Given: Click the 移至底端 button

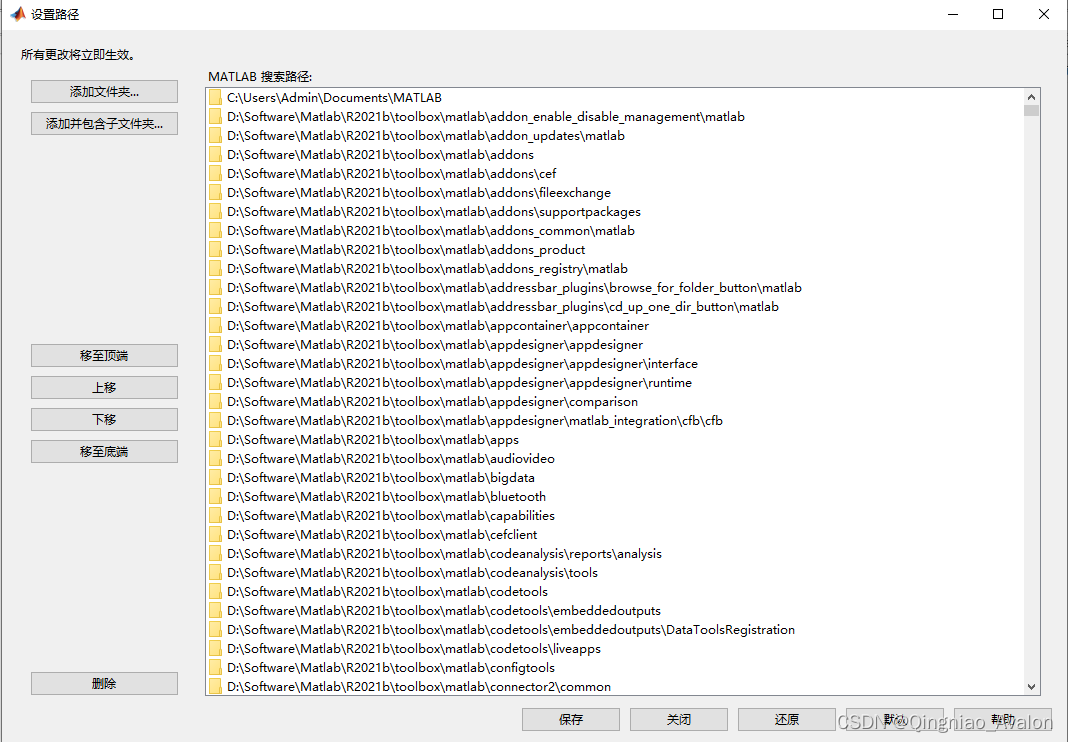Looking at the screenshot, I should (104, 451).
